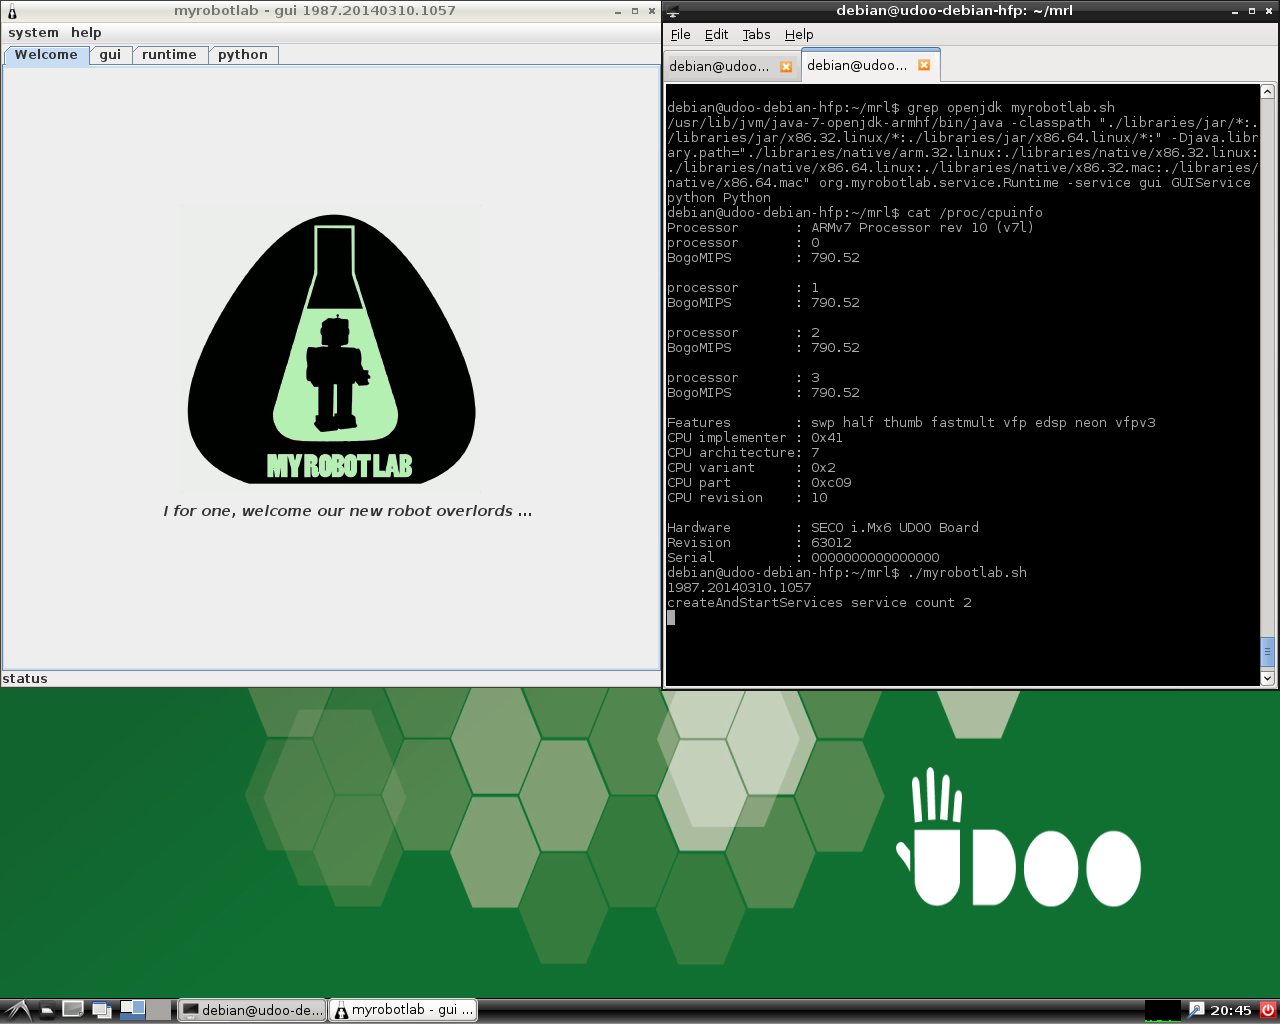
Task: Open the terminal File menu
Action: (681, 34)
